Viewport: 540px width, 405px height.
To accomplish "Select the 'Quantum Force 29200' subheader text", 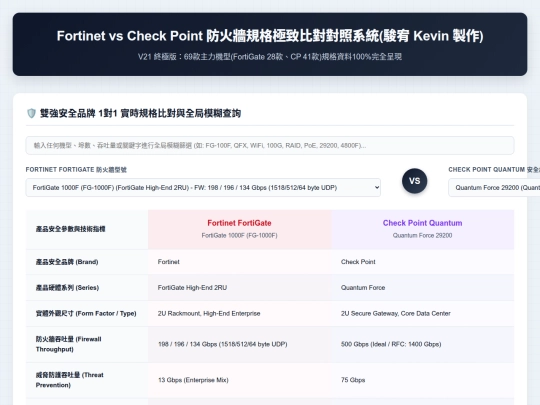I will point(423,236).
